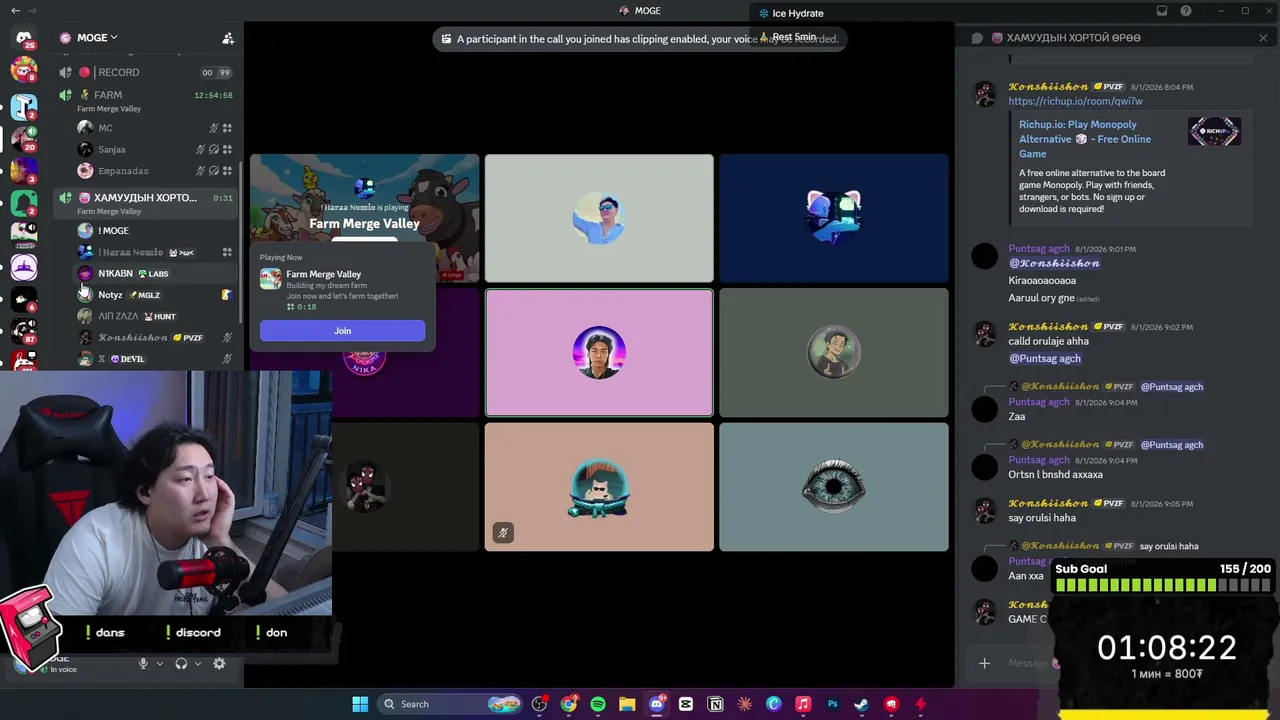Open Discord direct messages home icon
The width and height of the screenshot is (1280, 720).
point(24,38)
